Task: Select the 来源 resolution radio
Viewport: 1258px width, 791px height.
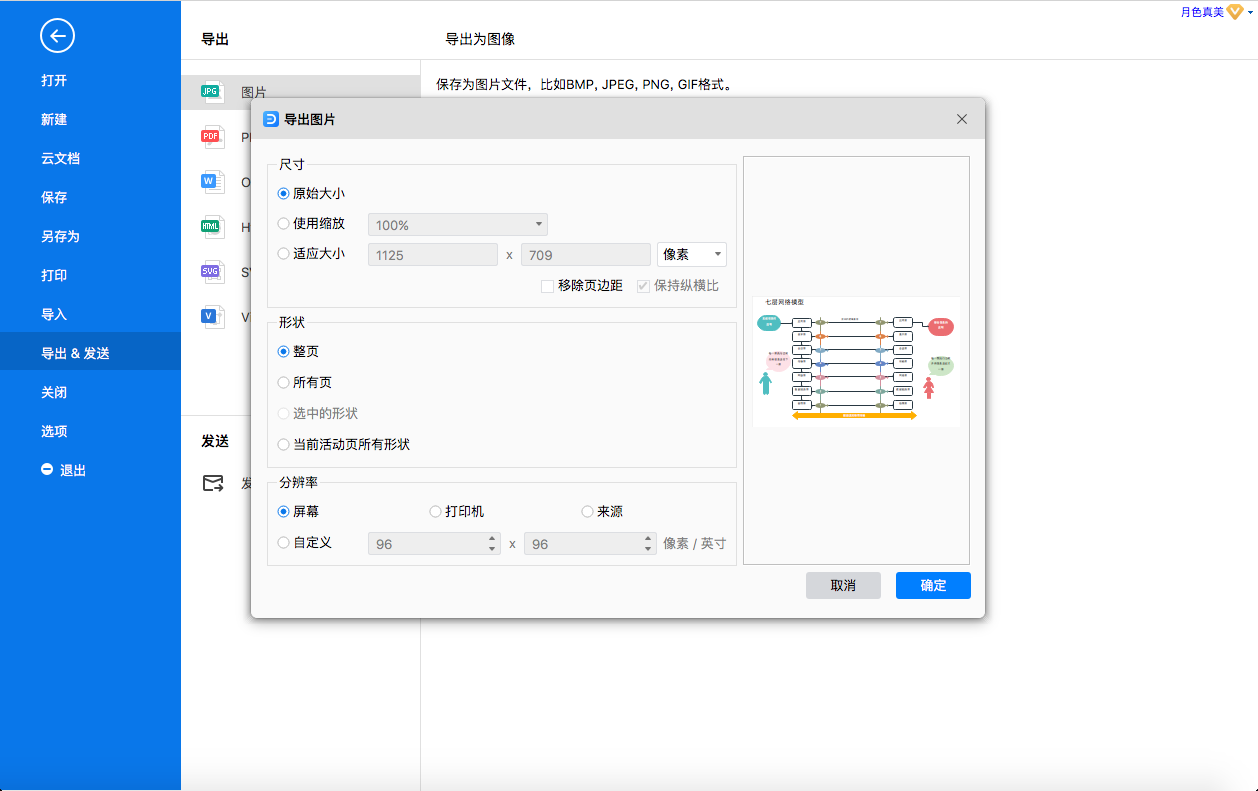Action: [602, 511]
